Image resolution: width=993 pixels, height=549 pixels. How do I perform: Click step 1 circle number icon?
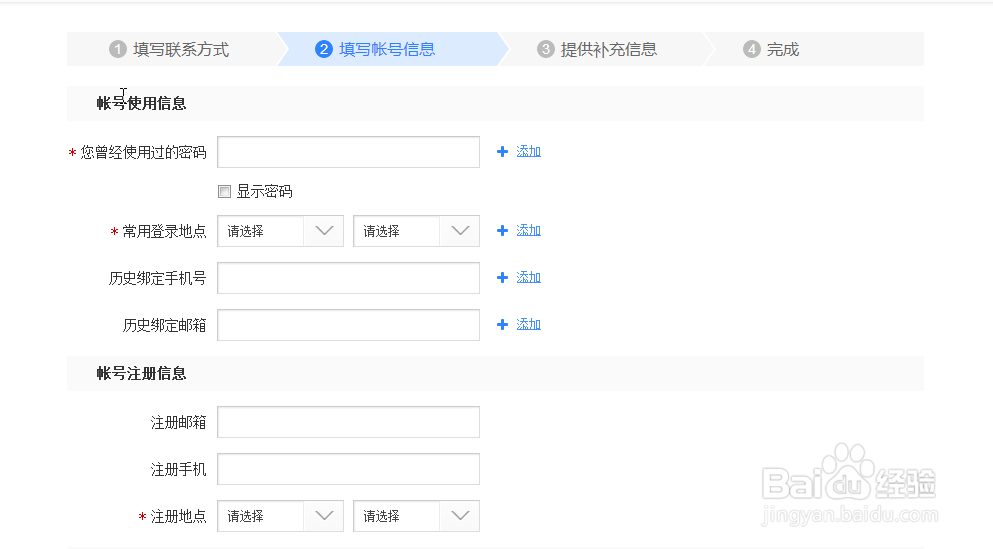point(118,49)
